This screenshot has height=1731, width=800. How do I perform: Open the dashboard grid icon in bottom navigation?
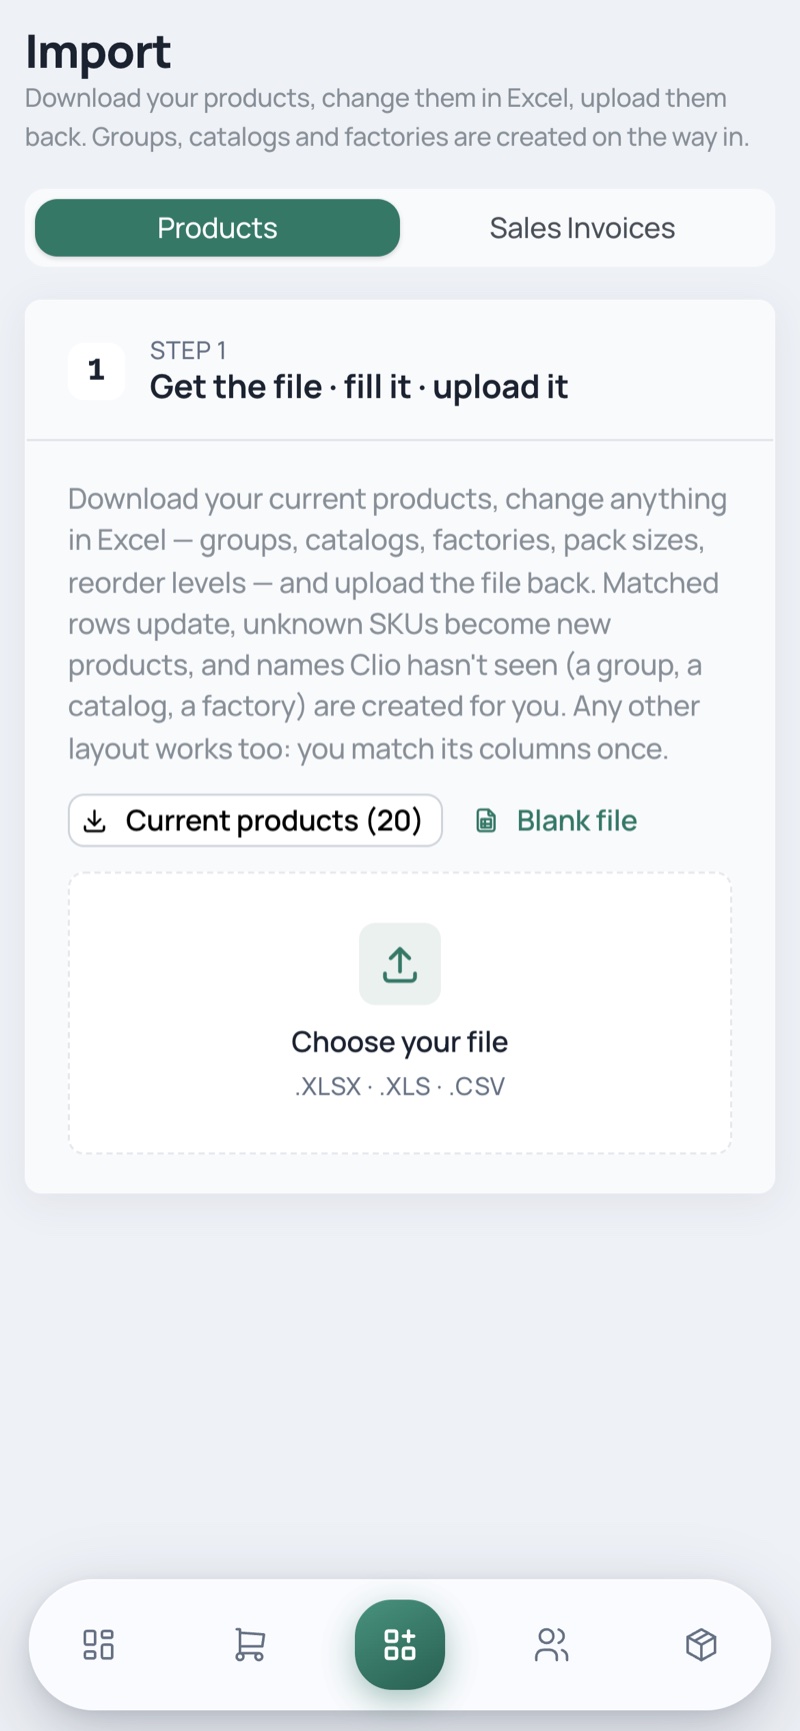click(98, 1644)
